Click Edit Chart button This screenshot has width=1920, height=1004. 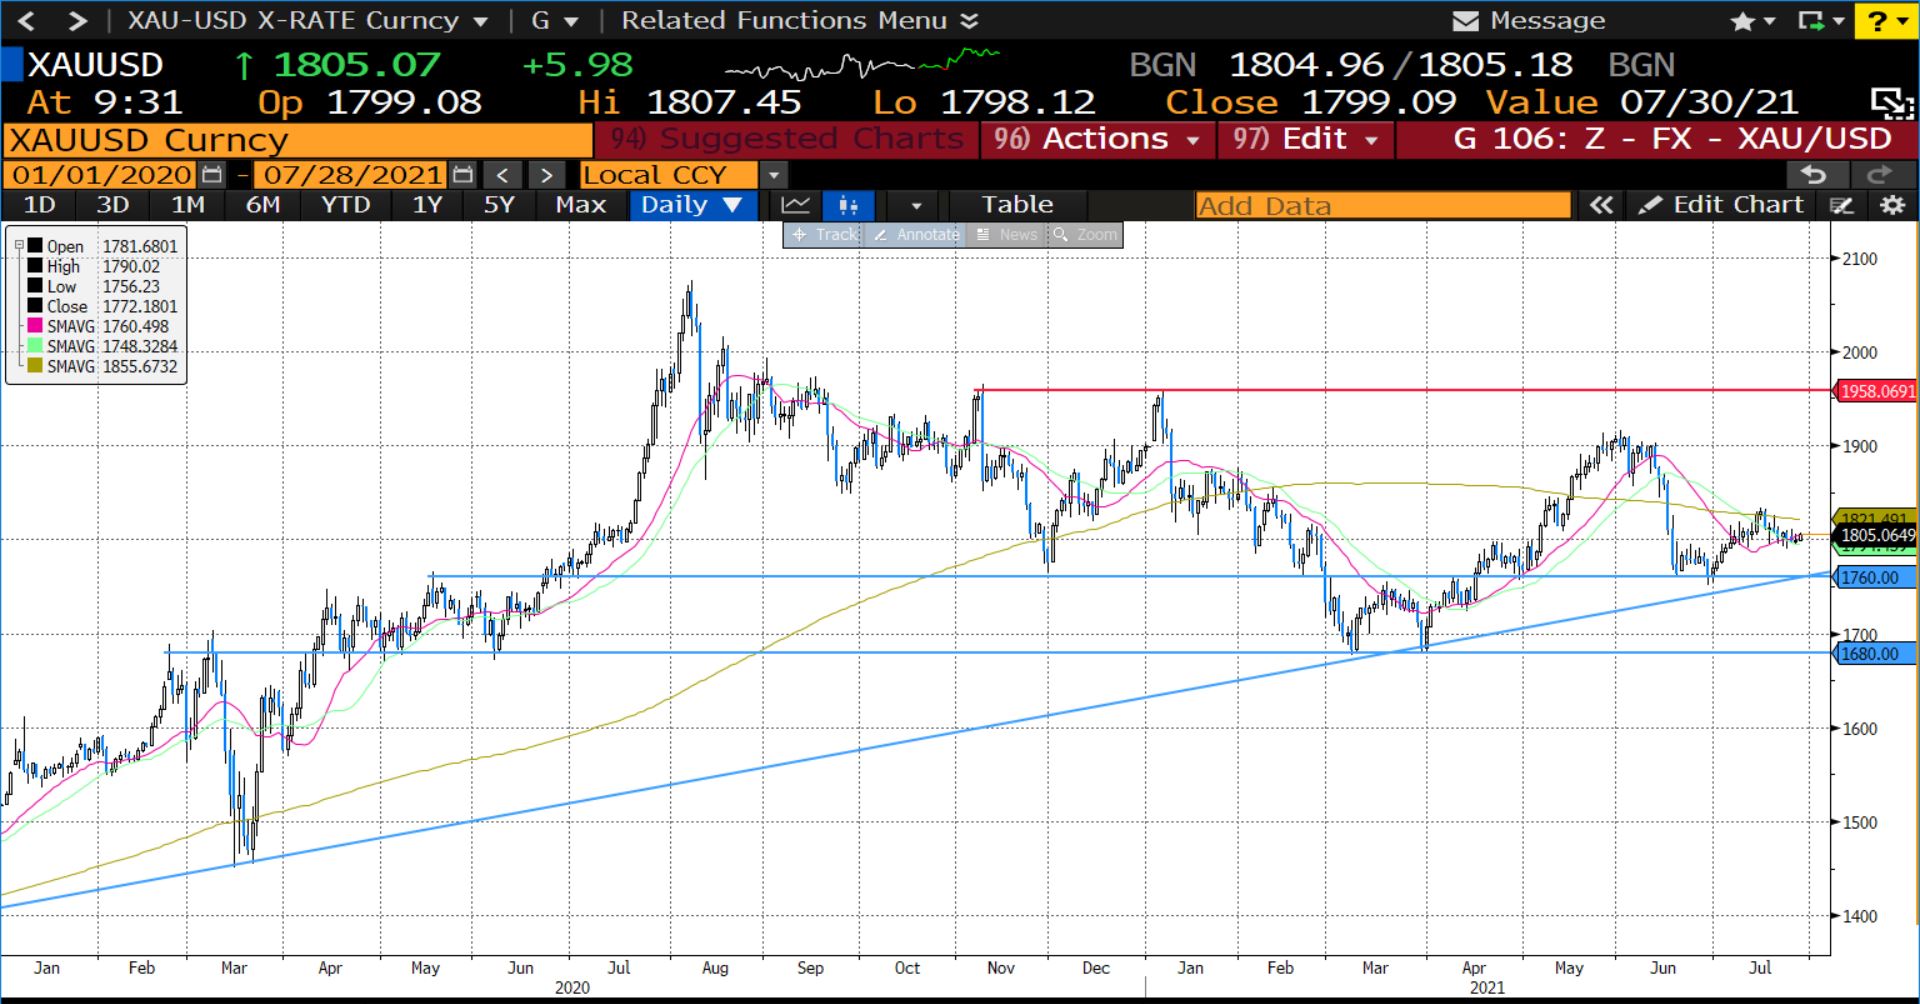point(1722,205)
